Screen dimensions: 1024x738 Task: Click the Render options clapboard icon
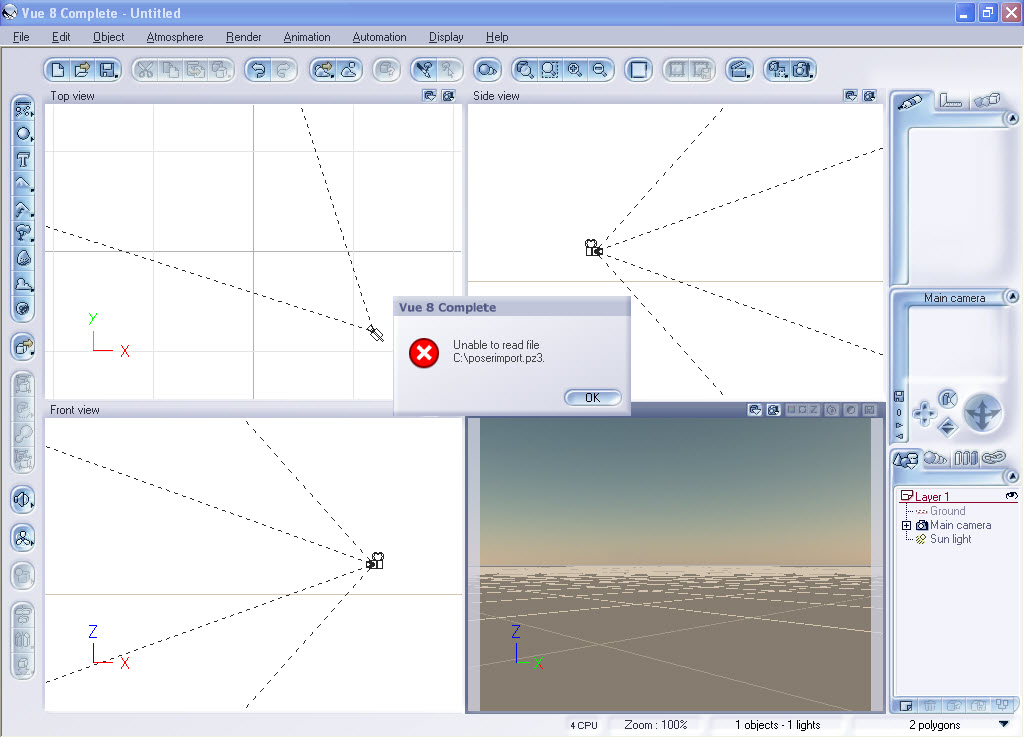pos(739,70)
